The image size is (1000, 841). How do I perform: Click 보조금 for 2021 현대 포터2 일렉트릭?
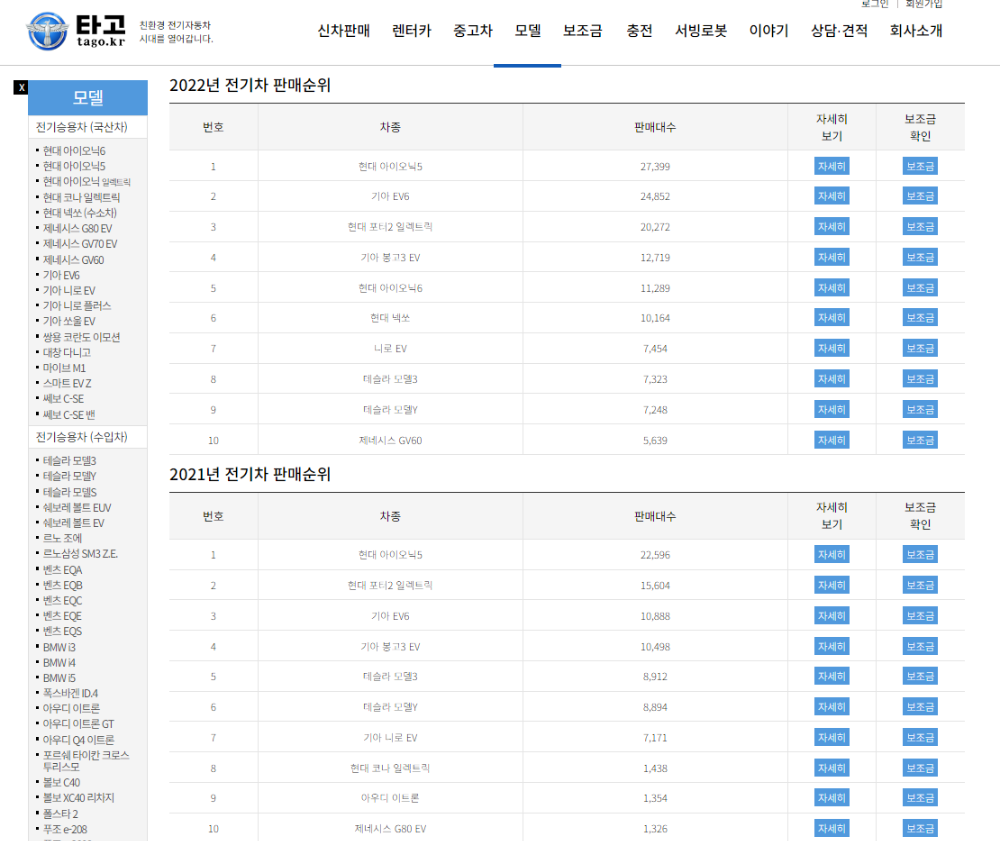(x=920, y=585)
